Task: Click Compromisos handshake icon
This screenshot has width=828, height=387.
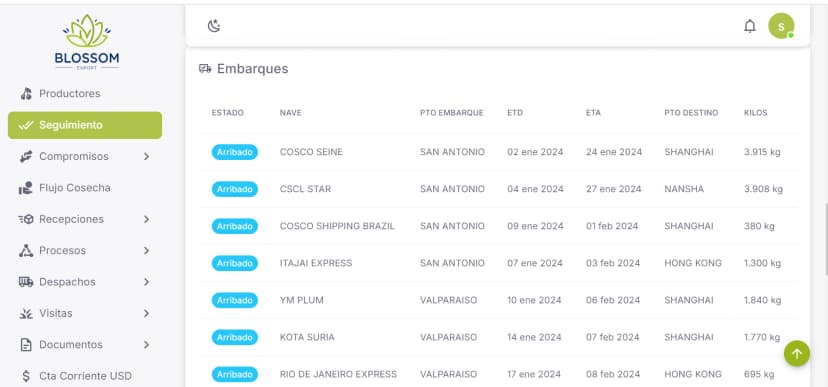Action: 26,157
